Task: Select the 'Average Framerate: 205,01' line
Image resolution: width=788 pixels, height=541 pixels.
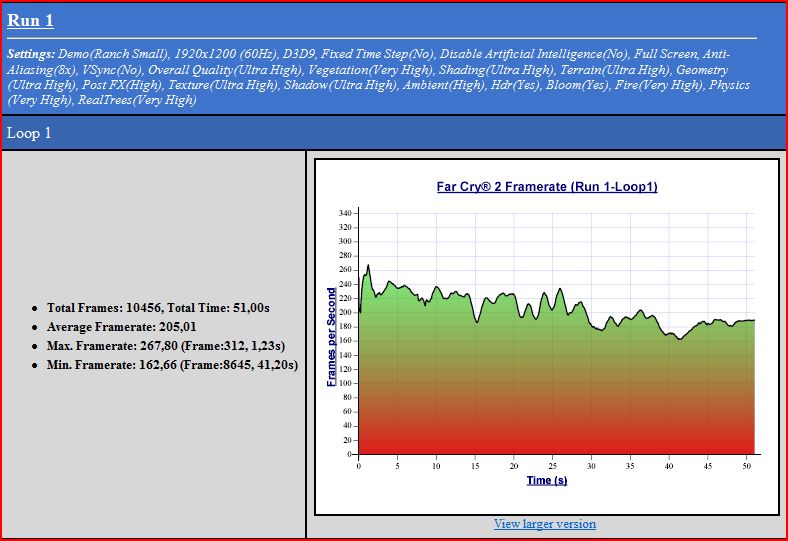Action: [x=122, y=327]
